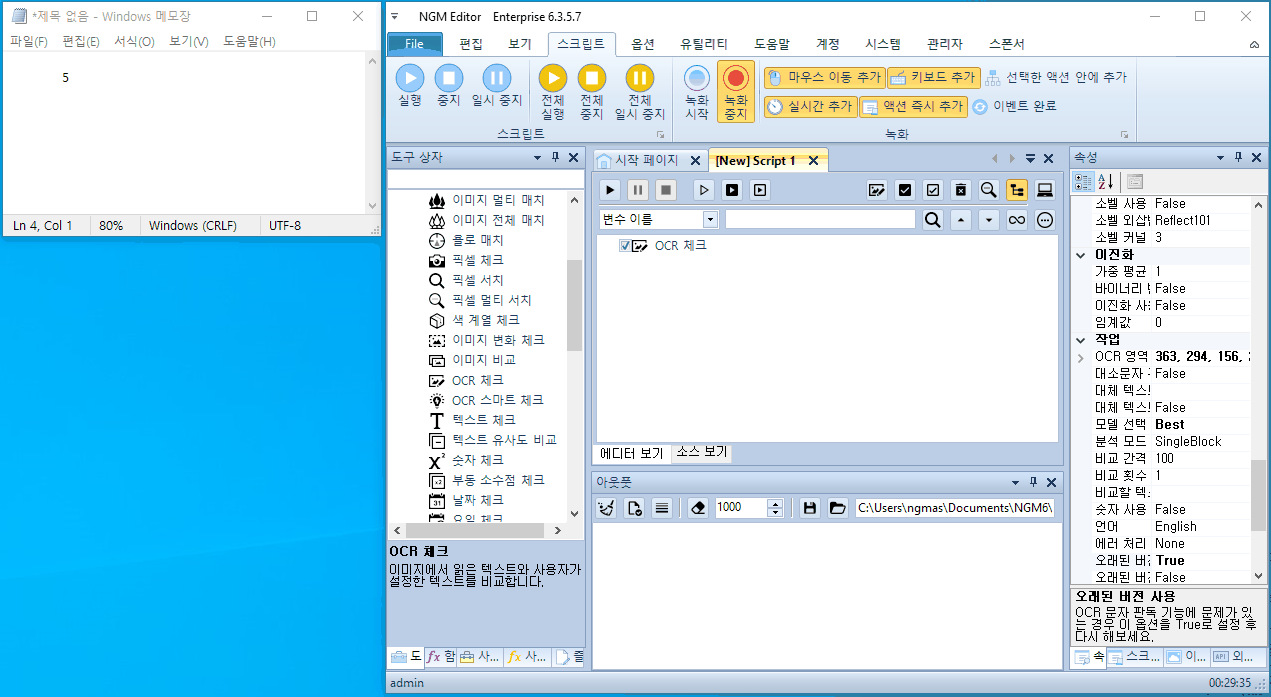1271x697 pixels.
Task: Toggle 마우스 이동 추가 option
Action: point(824,77)
